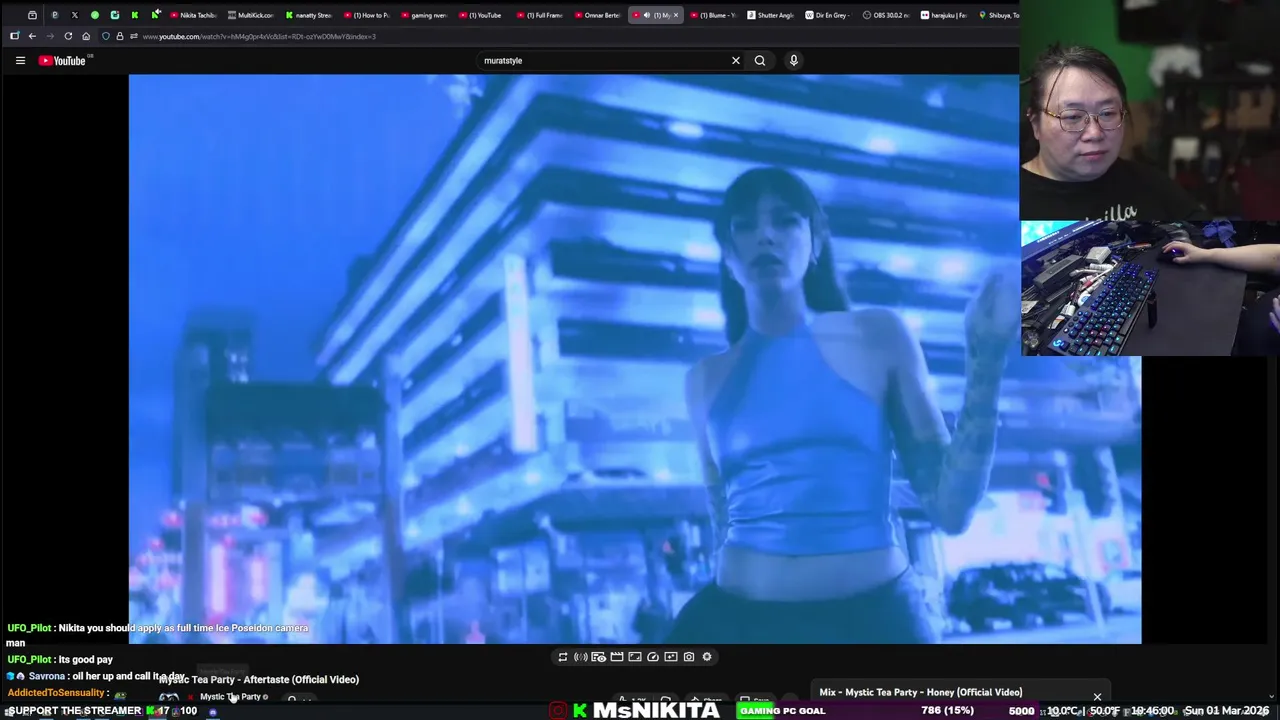Switch to the Blume tab
This screenshot has height=720, width=1280.
coord(713,15)
